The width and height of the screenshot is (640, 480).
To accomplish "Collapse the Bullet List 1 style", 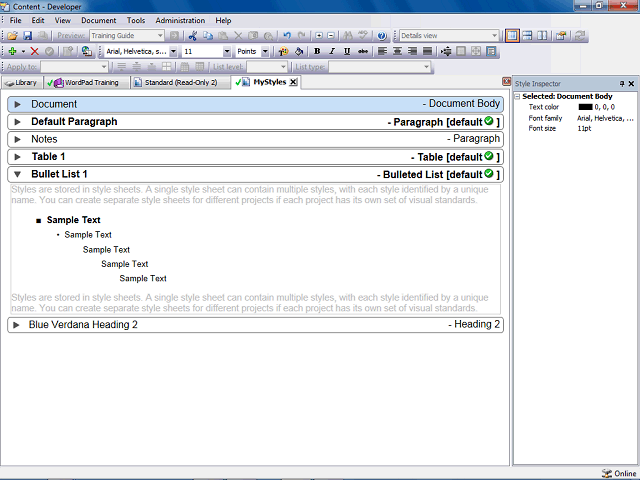I will (18, 175).
